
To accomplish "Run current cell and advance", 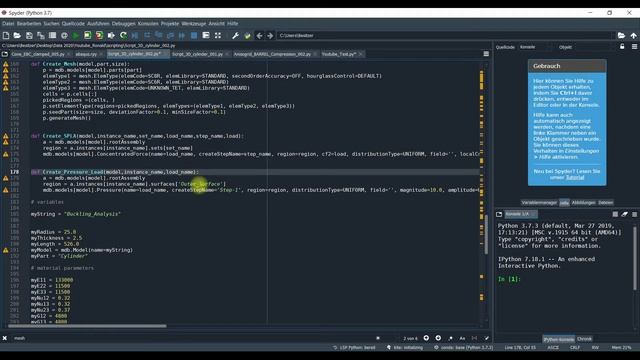I will pyautogui.click(x=99, y=36).
